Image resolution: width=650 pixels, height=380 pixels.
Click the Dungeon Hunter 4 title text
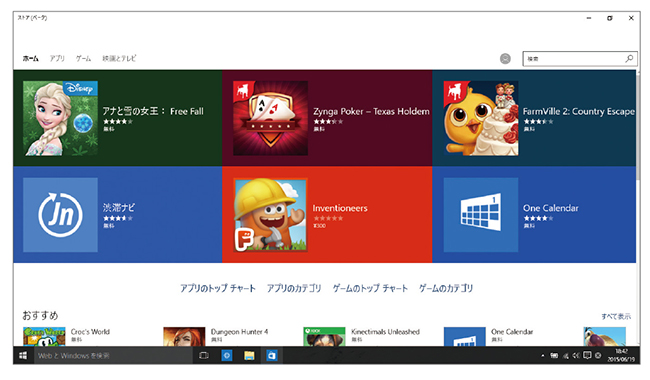[x=239, y=332]
